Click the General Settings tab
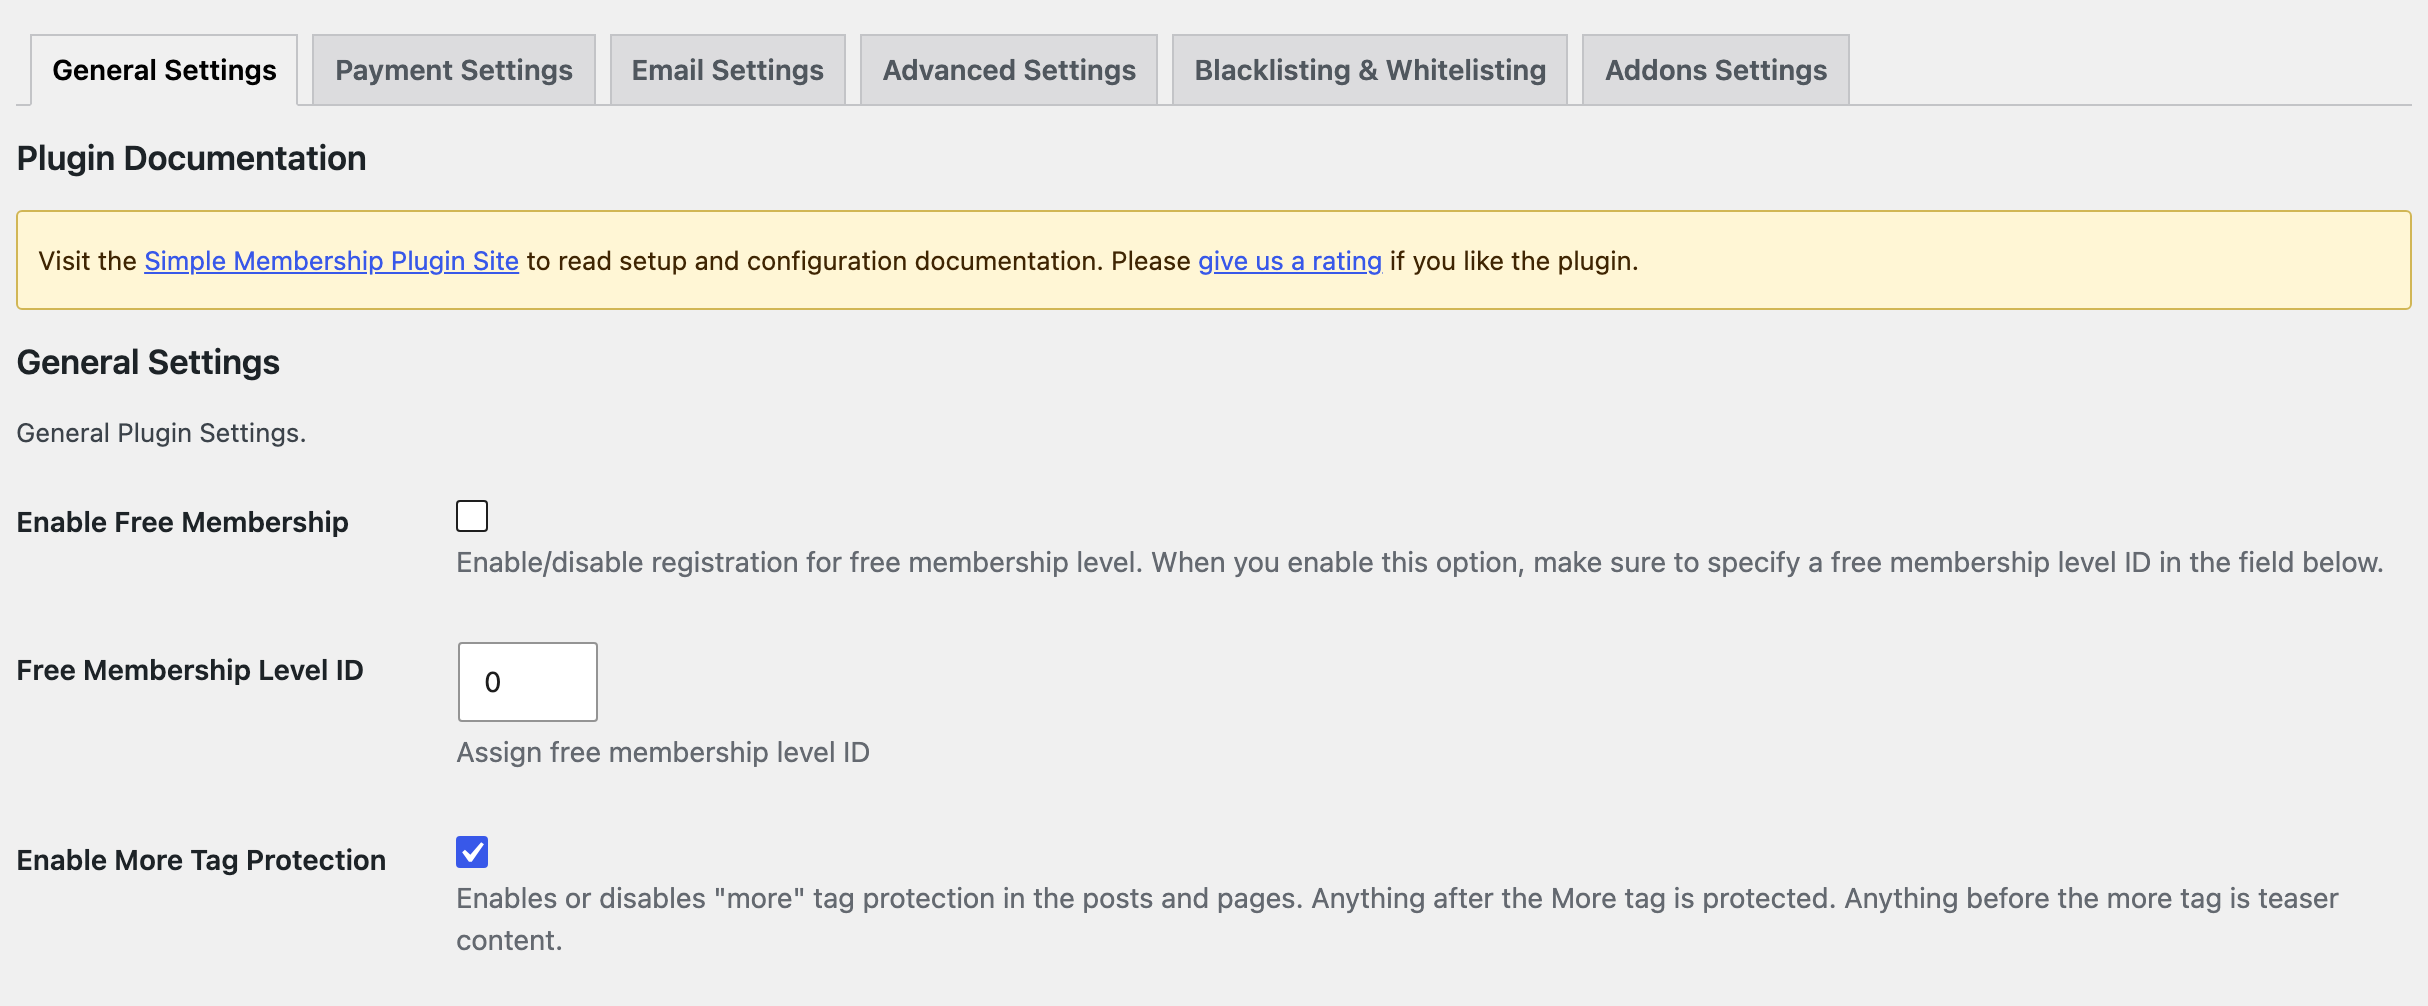 pos(164,70)
